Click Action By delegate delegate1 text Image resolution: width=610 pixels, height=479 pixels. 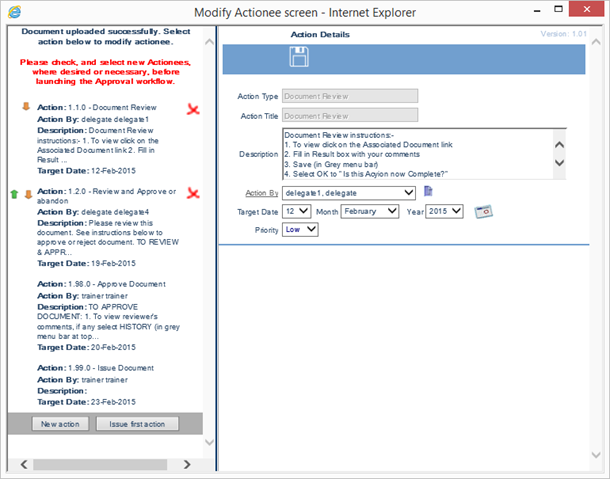[x=93, y=119]
